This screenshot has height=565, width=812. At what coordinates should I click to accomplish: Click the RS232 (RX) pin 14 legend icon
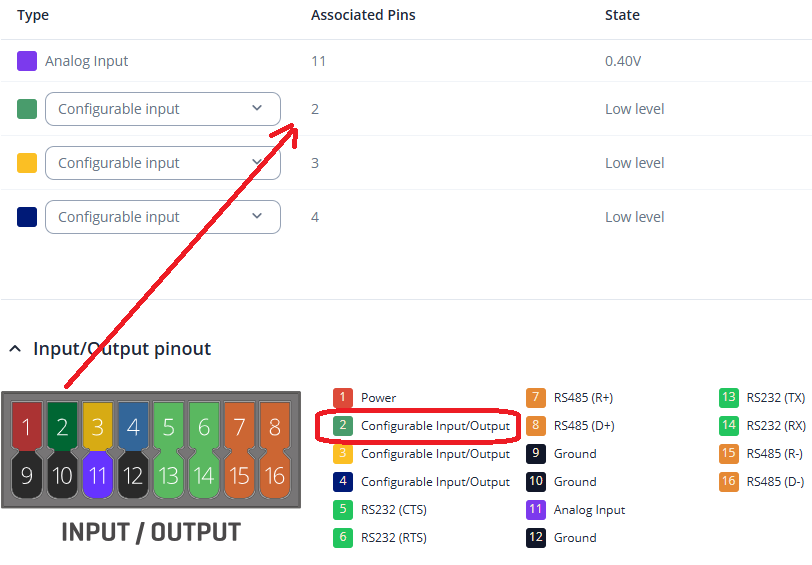click(729, 426)
